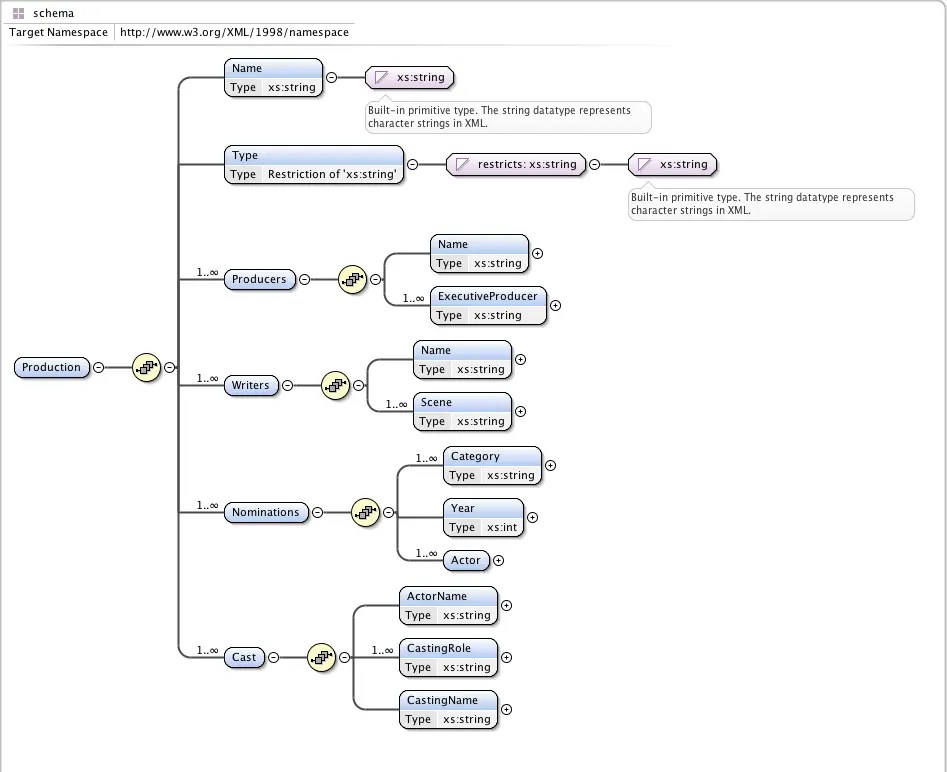Select the Producers sequence compositor icon
The height and width of the screenshot is (772, 947).
click(x=352, y=280)
